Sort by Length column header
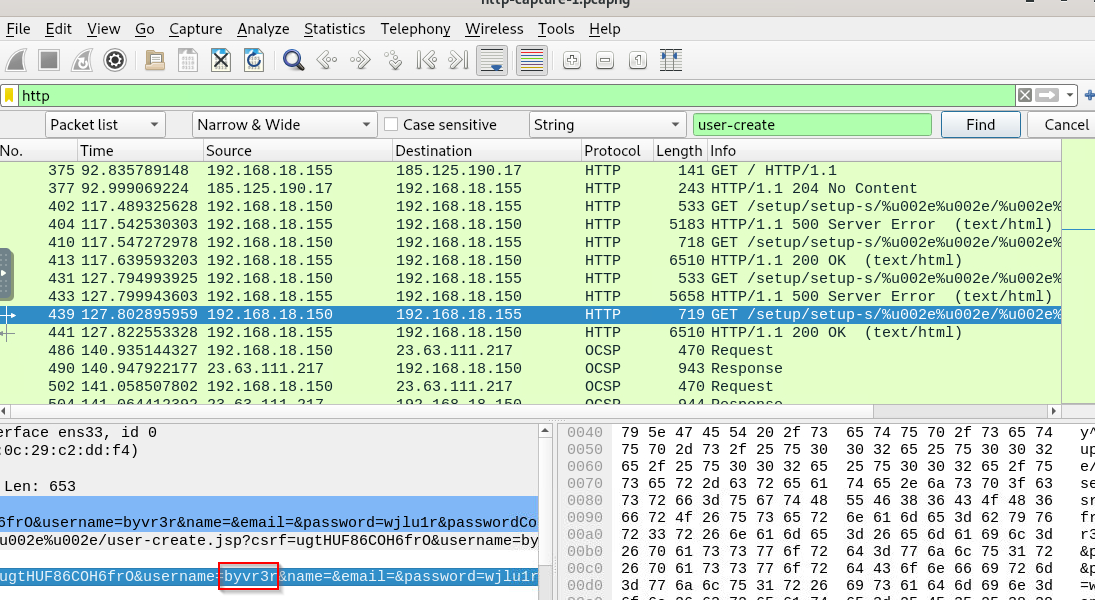Image resolution: width=1095 pixels, height=600 pixels. (x=679, y=151)
